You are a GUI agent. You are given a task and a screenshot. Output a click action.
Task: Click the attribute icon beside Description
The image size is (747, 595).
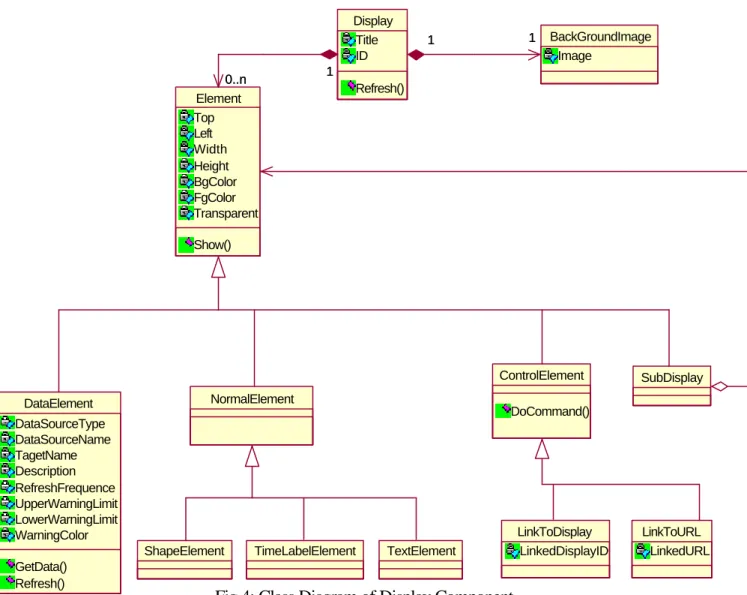tap(7, 471)
